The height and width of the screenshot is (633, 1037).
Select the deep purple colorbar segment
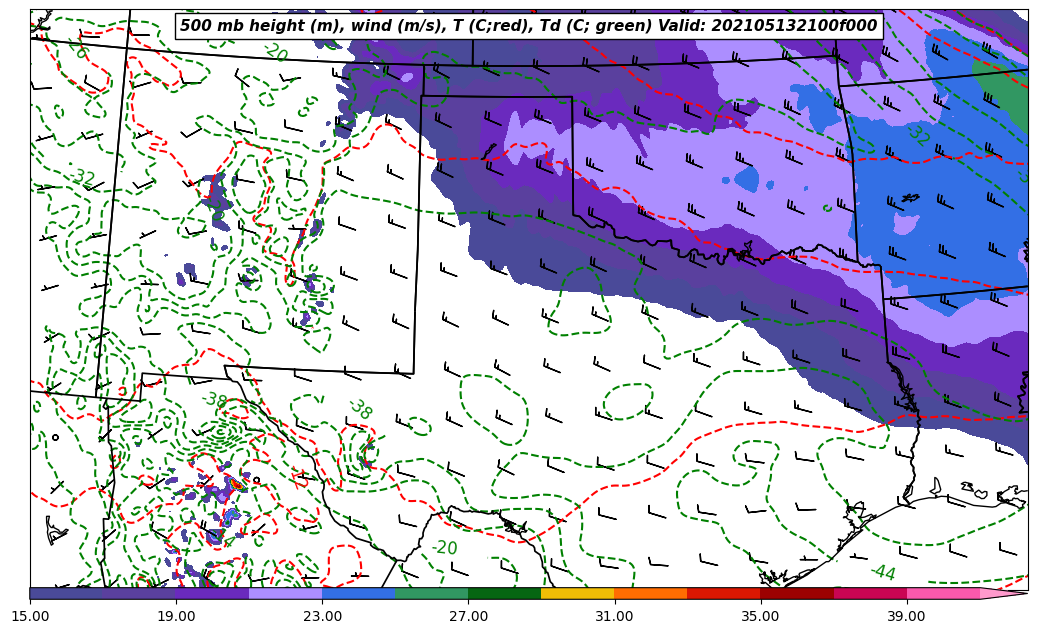(x=212, y=593)
